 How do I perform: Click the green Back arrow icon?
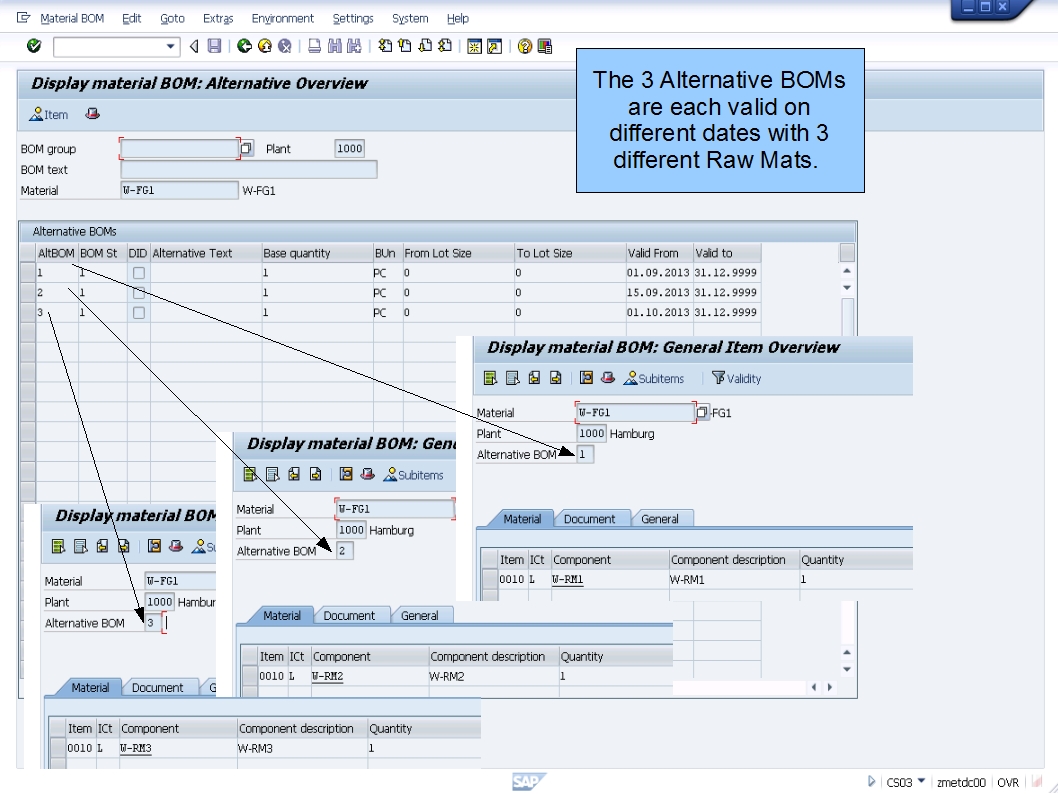244,46
